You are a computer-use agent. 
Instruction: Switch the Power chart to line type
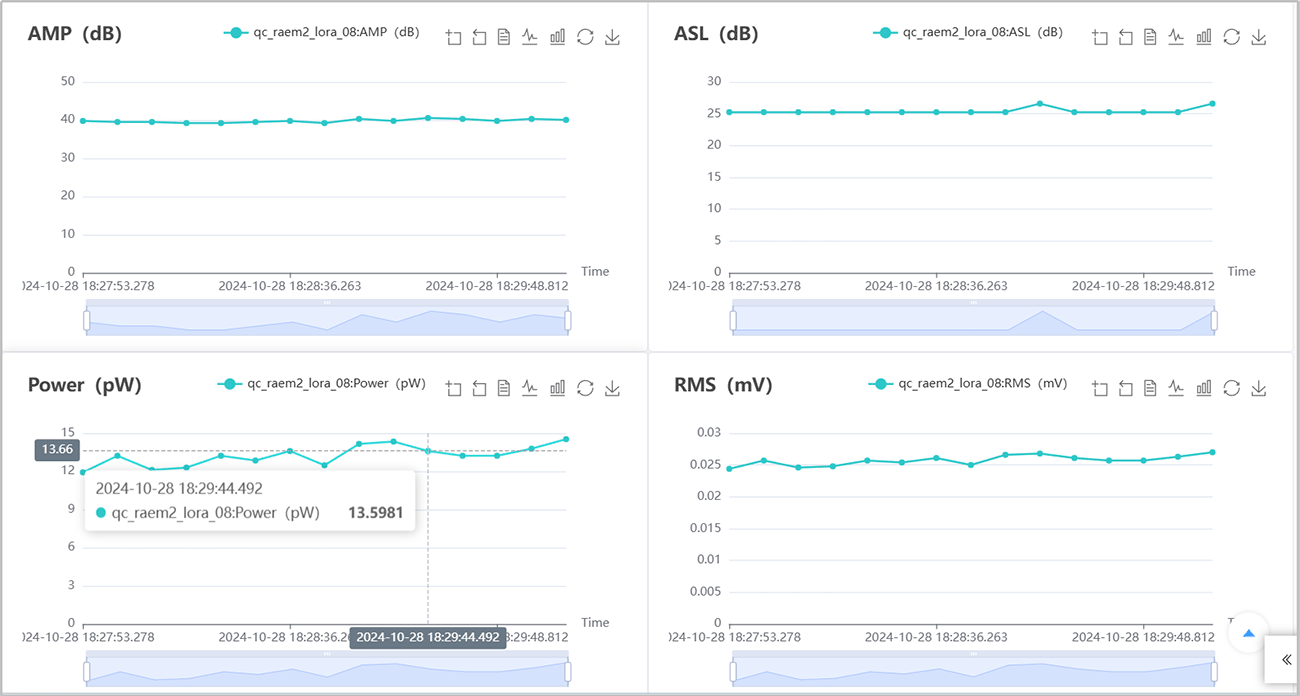(x=530, y=388)
